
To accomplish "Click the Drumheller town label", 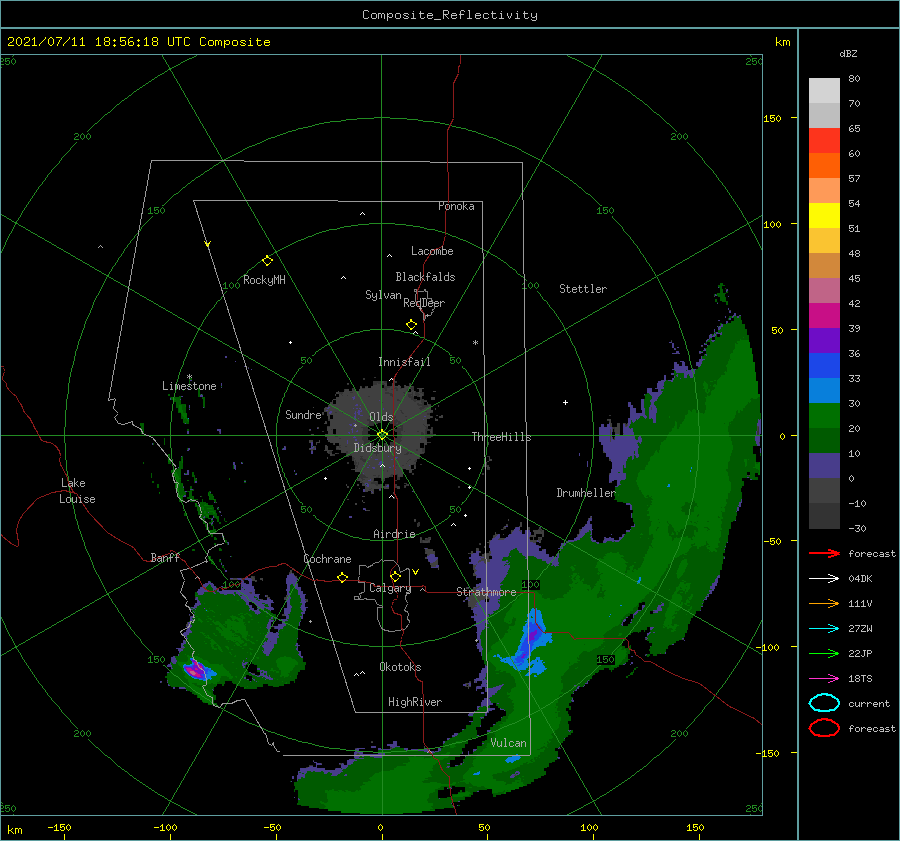I will click(x=586, y=493).
